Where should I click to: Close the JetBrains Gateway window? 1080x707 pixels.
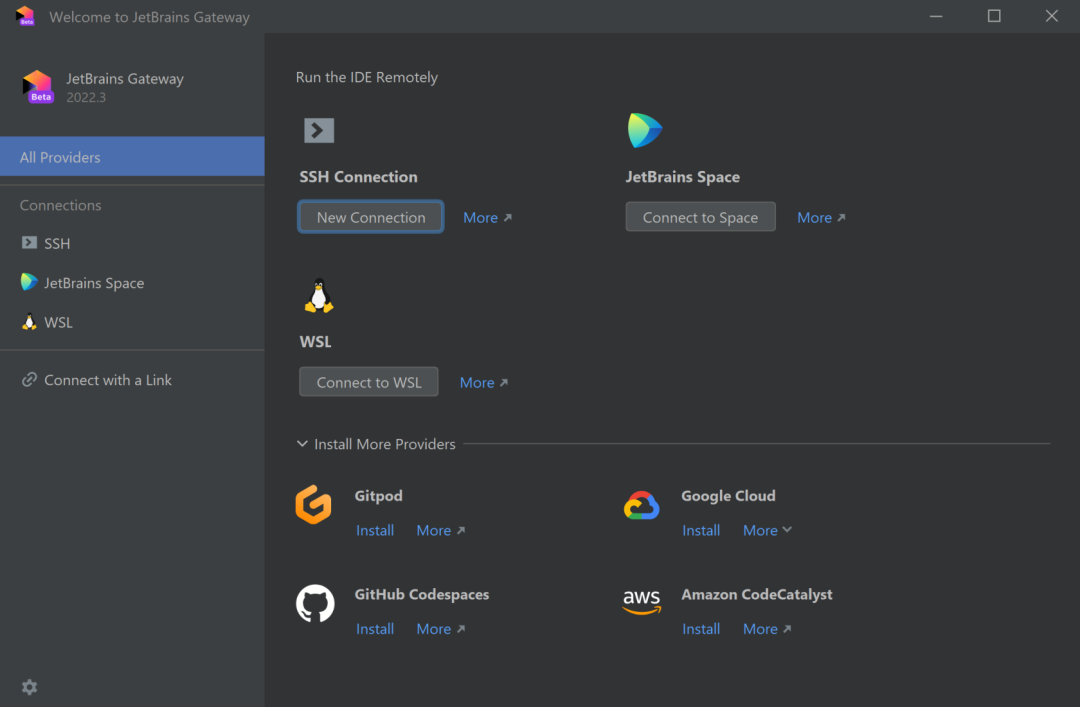pos(1052,16)
